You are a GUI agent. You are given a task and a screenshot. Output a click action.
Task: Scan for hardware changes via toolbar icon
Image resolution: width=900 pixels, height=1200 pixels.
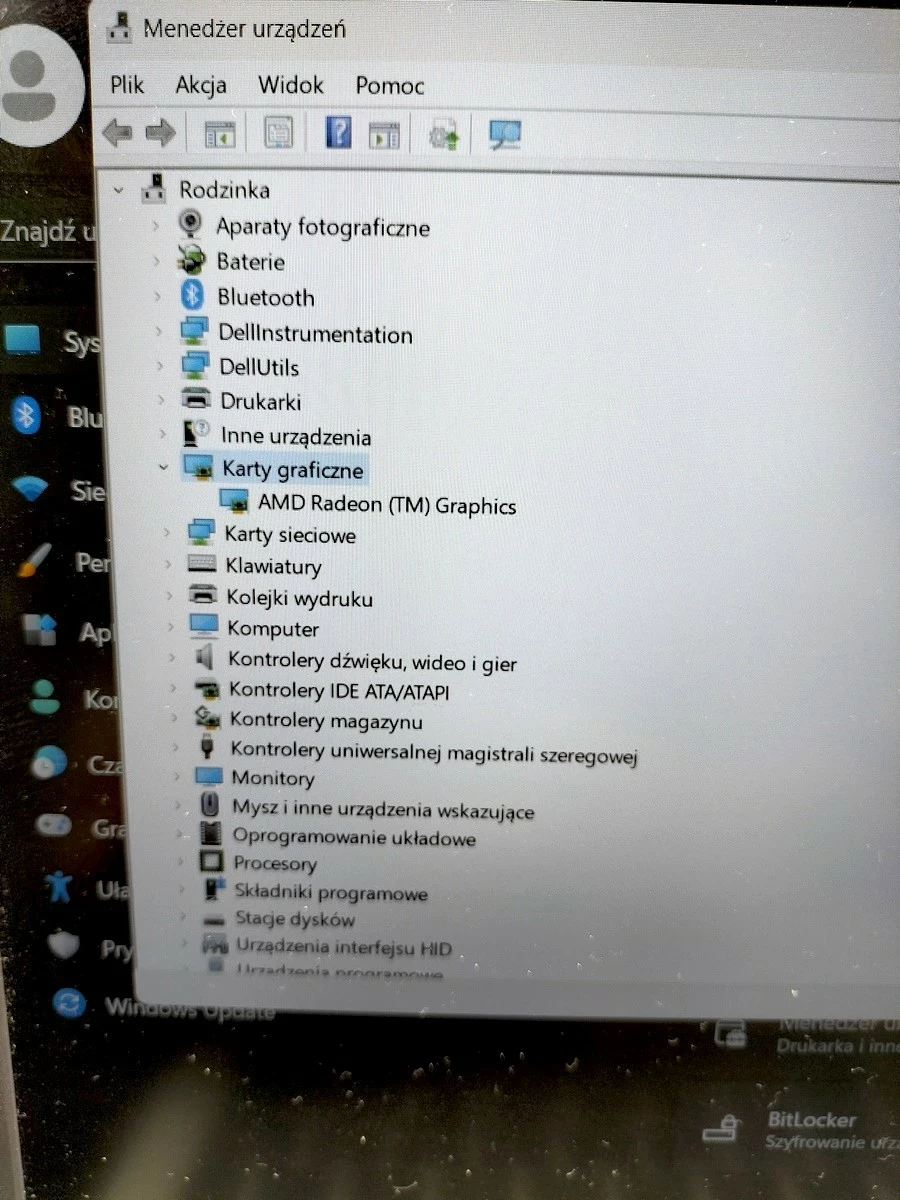(x=443, y=132)
